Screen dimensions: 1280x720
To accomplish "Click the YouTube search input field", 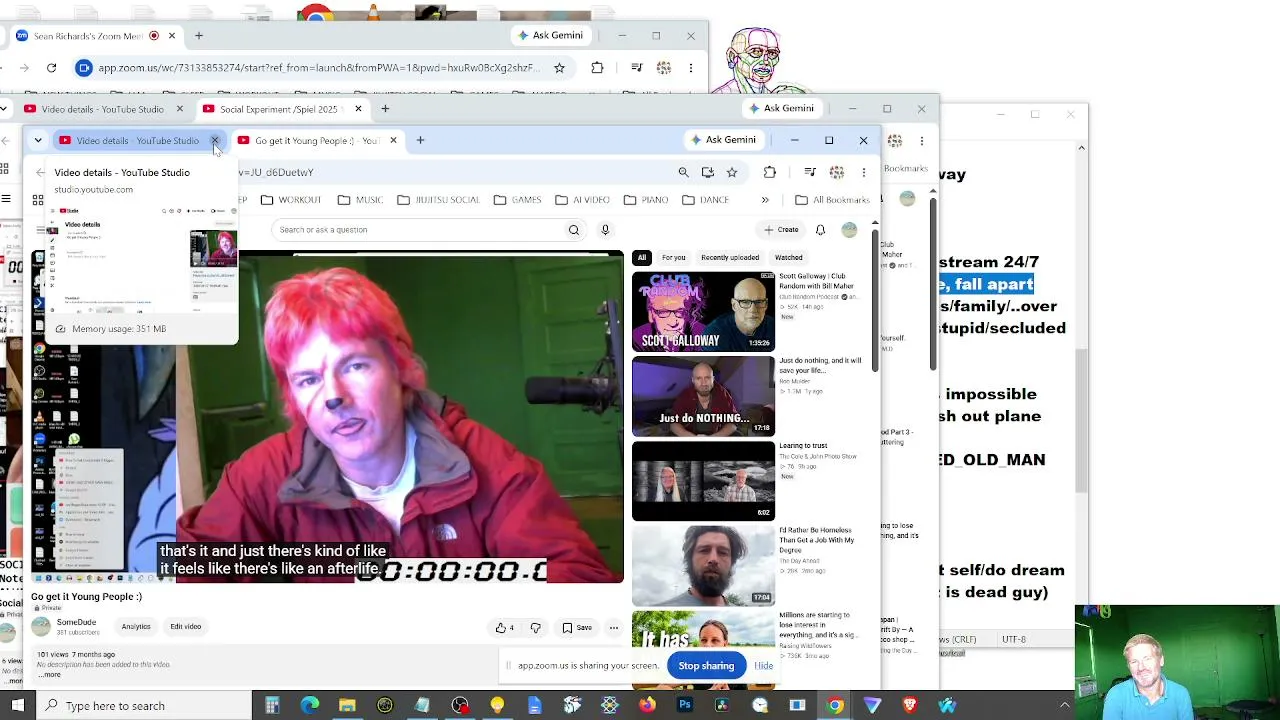I will tap(418, 230).
